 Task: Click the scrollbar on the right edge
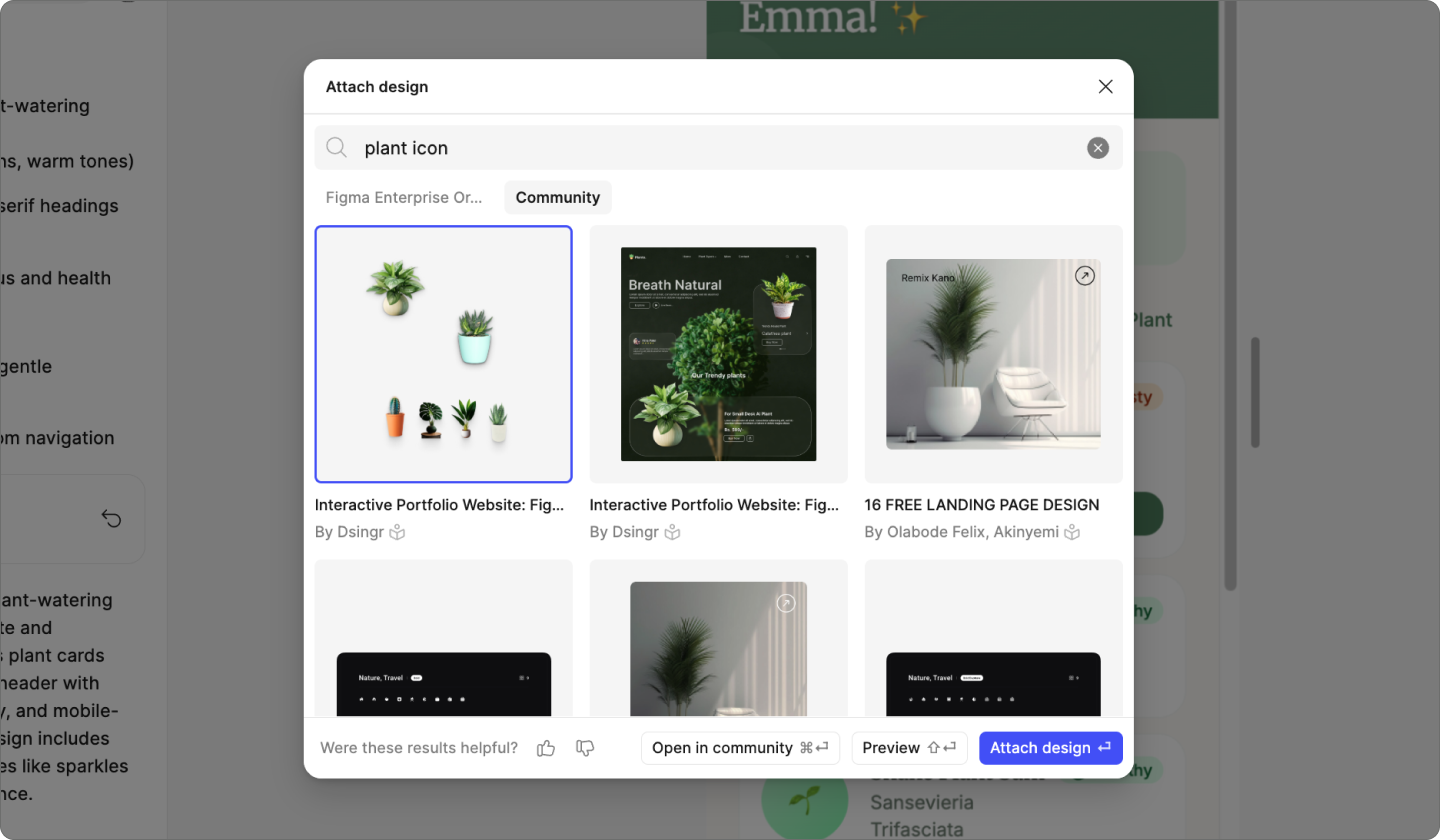point(1256,393)
